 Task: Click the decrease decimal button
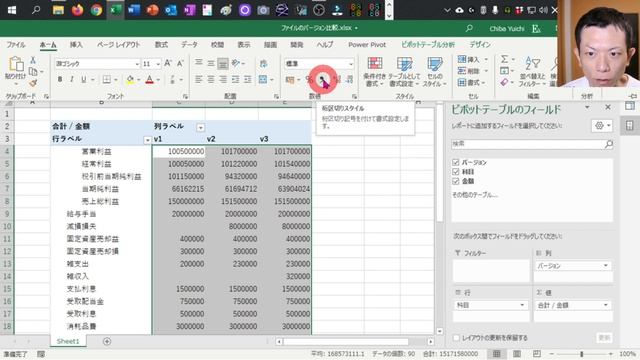(349, 80)
